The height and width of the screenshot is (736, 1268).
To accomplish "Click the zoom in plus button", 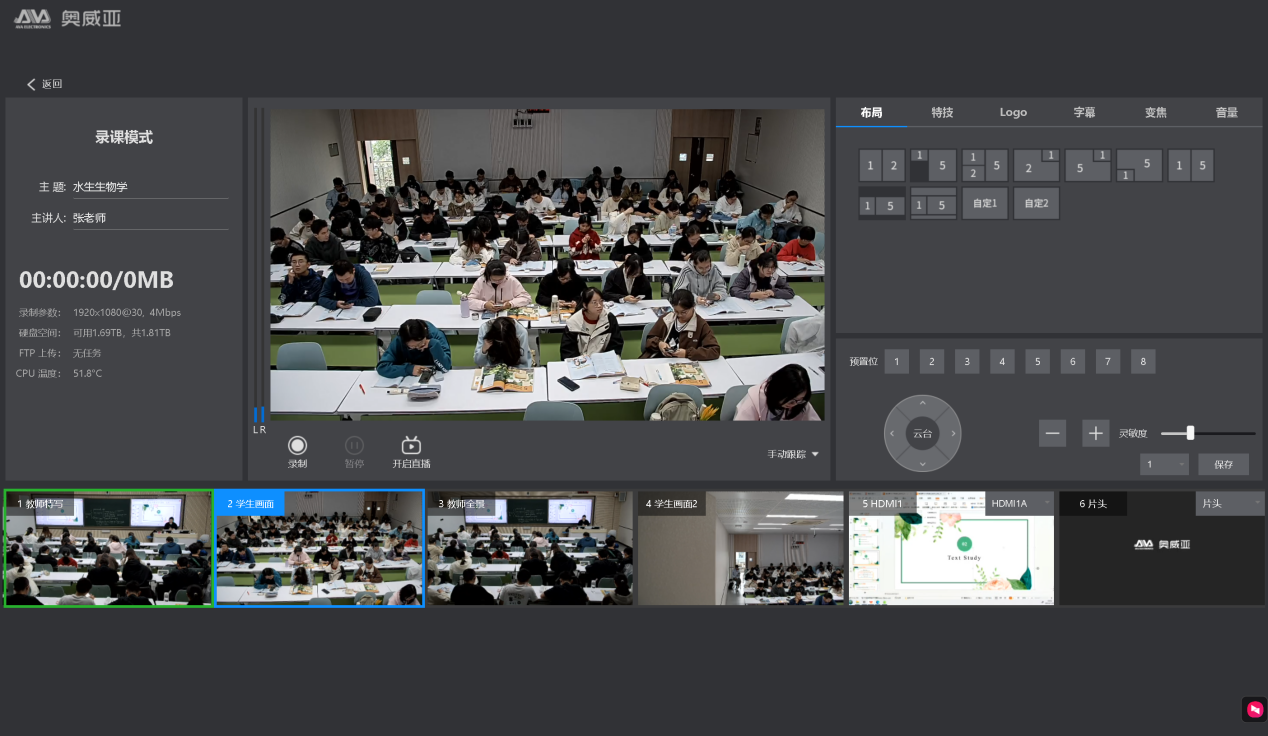I will (x=1096, y=433).
